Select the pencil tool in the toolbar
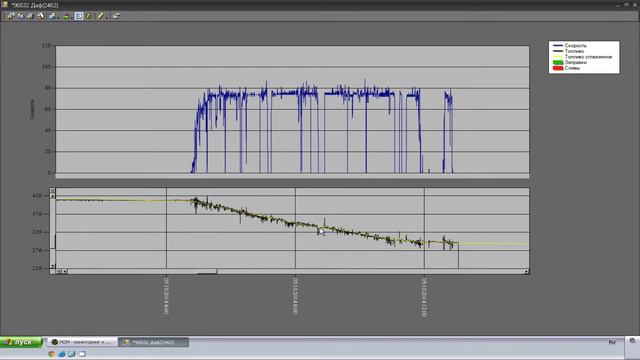Screen dimensions: 640x360 [100, 16]
